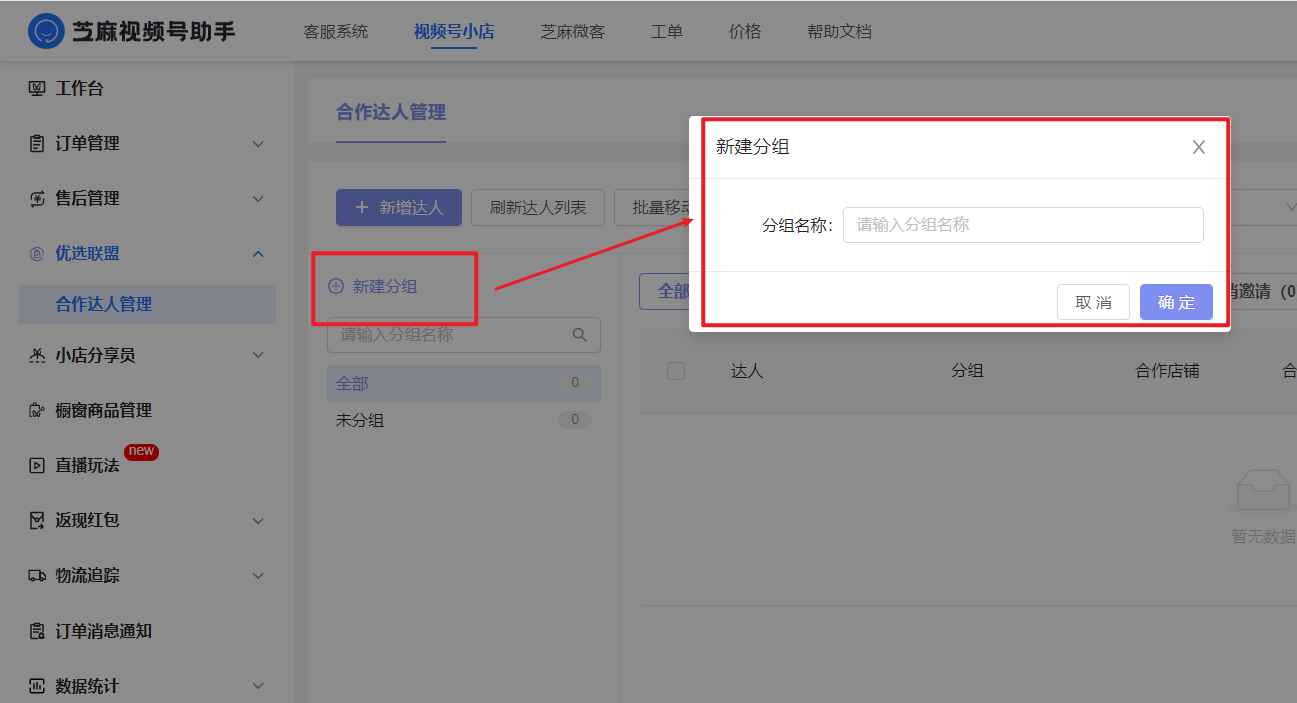Image resolution: width=1297 pixels, height=703 pixels.
Task: Click the 新建分组 dialog title text
Action: [x=753, y=147]
